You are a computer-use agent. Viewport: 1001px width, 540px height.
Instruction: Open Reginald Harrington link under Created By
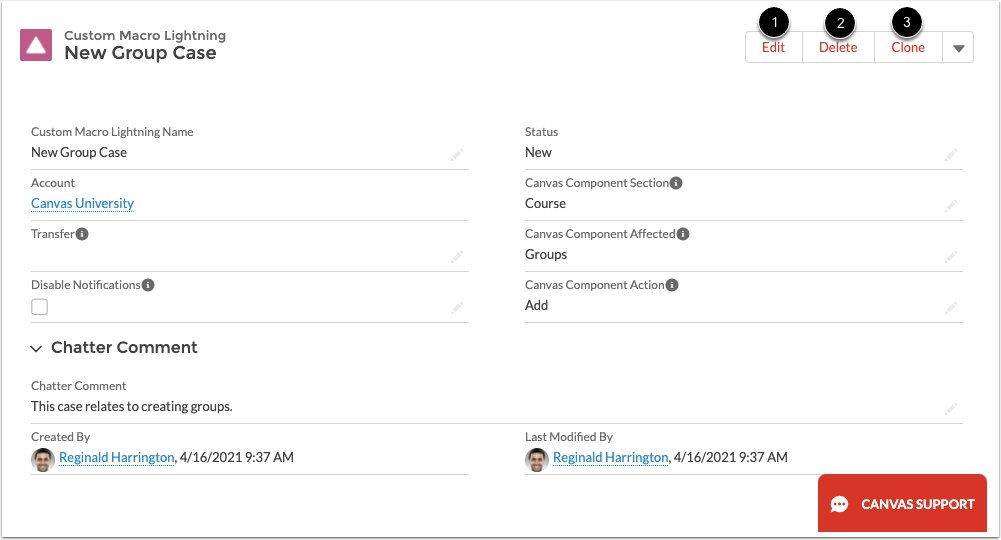point(116,458)
